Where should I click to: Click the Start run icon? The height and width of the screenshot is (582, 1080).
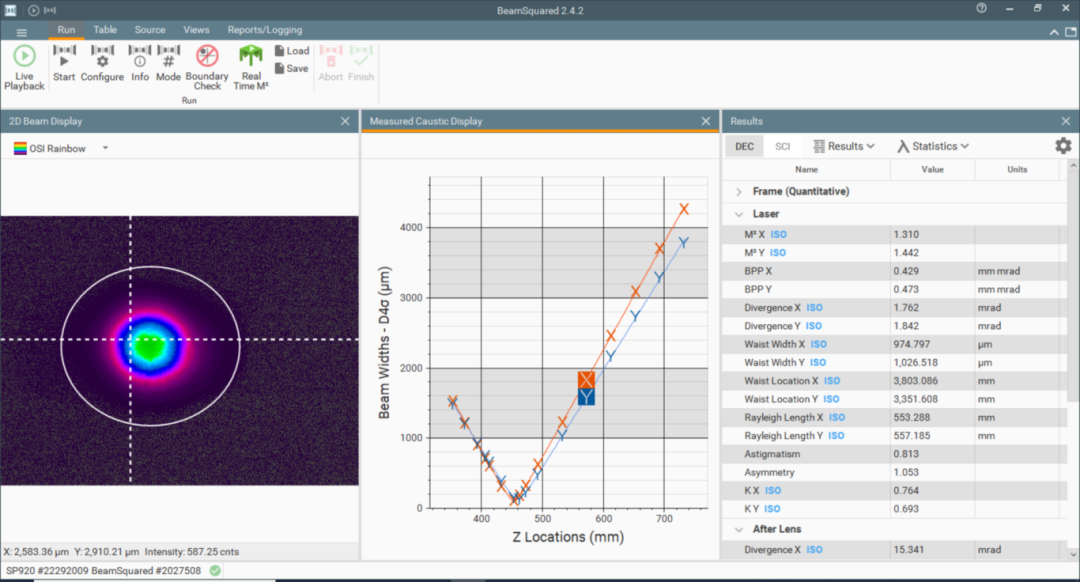pos(64,63)
